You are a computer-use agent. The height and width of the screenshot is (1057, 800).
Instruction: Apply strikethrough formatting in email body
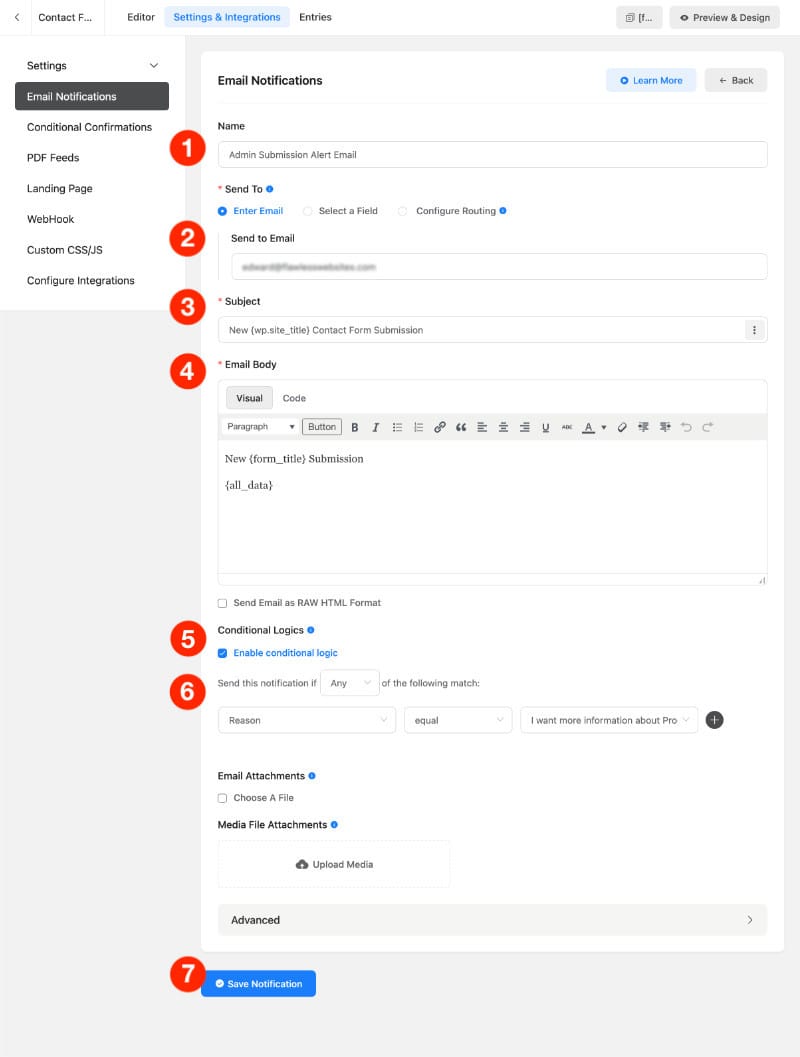pyautogui.click(x=565, y=426)
